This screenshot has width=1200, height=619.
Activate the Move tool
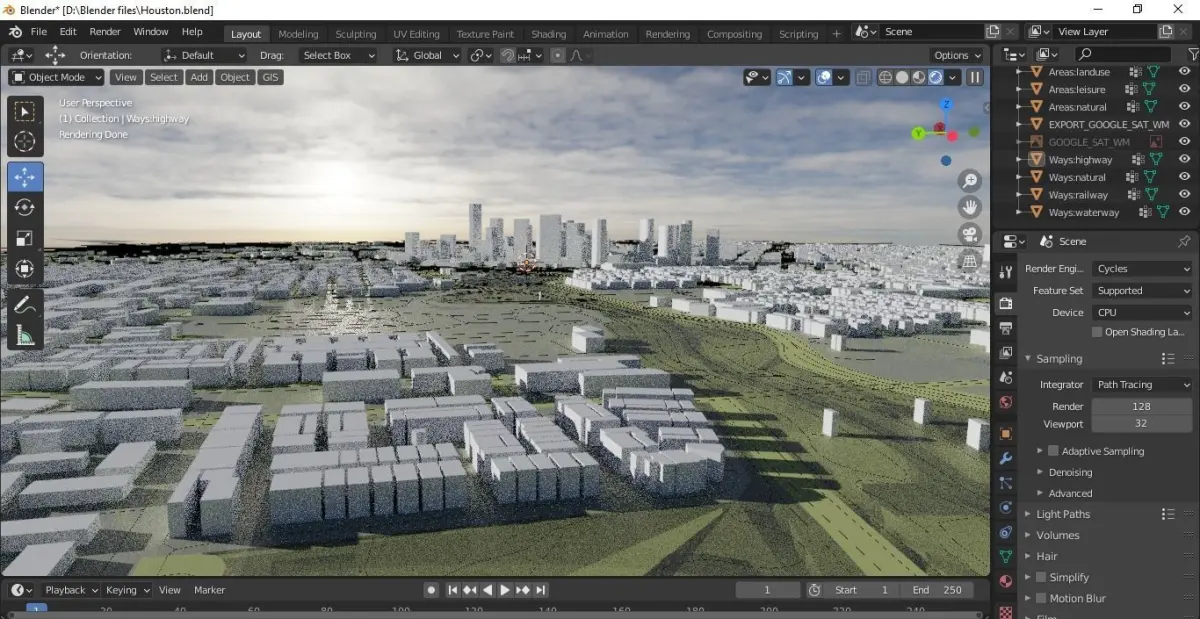(25, 176)
